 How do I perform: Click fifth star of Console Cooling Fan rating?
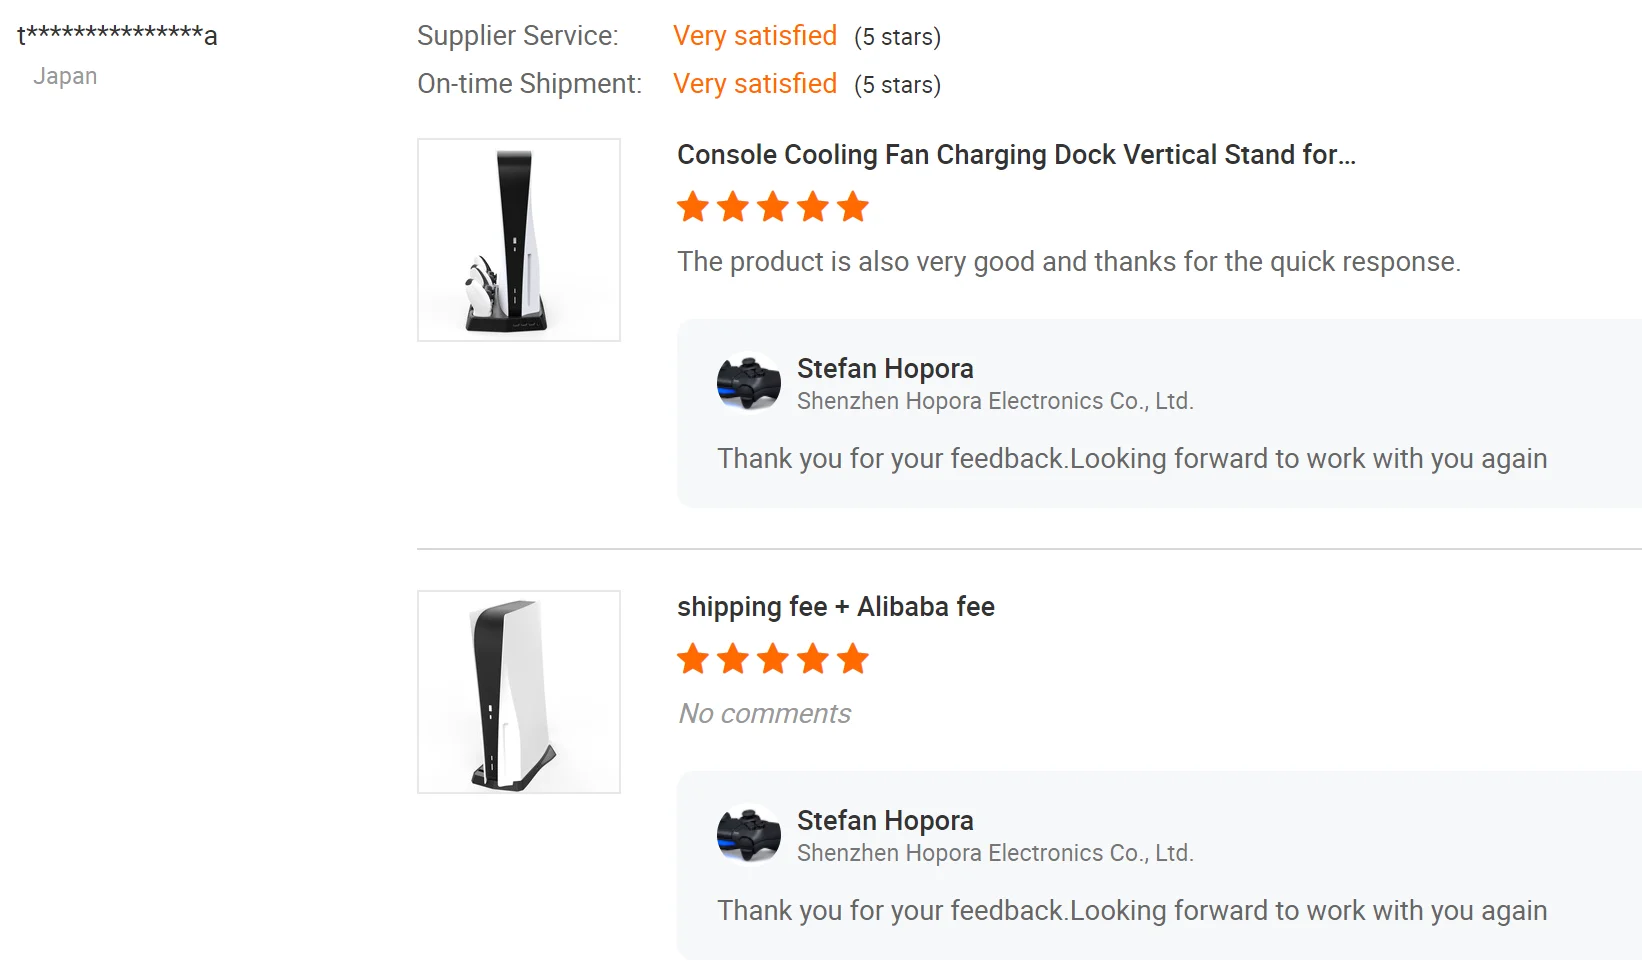click(853, 208)
